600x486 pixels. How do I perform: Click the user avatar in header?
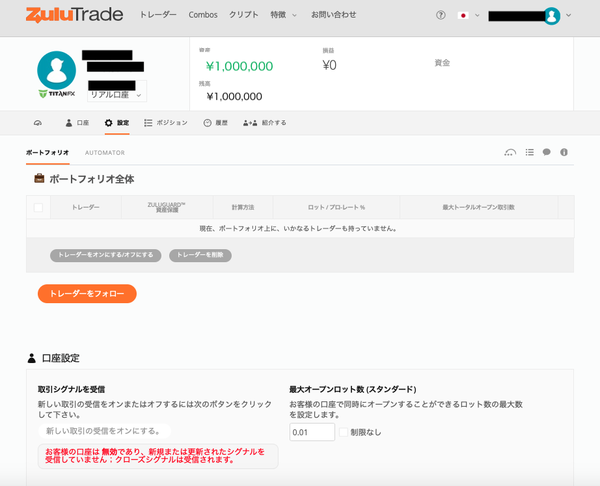(551, 16)
